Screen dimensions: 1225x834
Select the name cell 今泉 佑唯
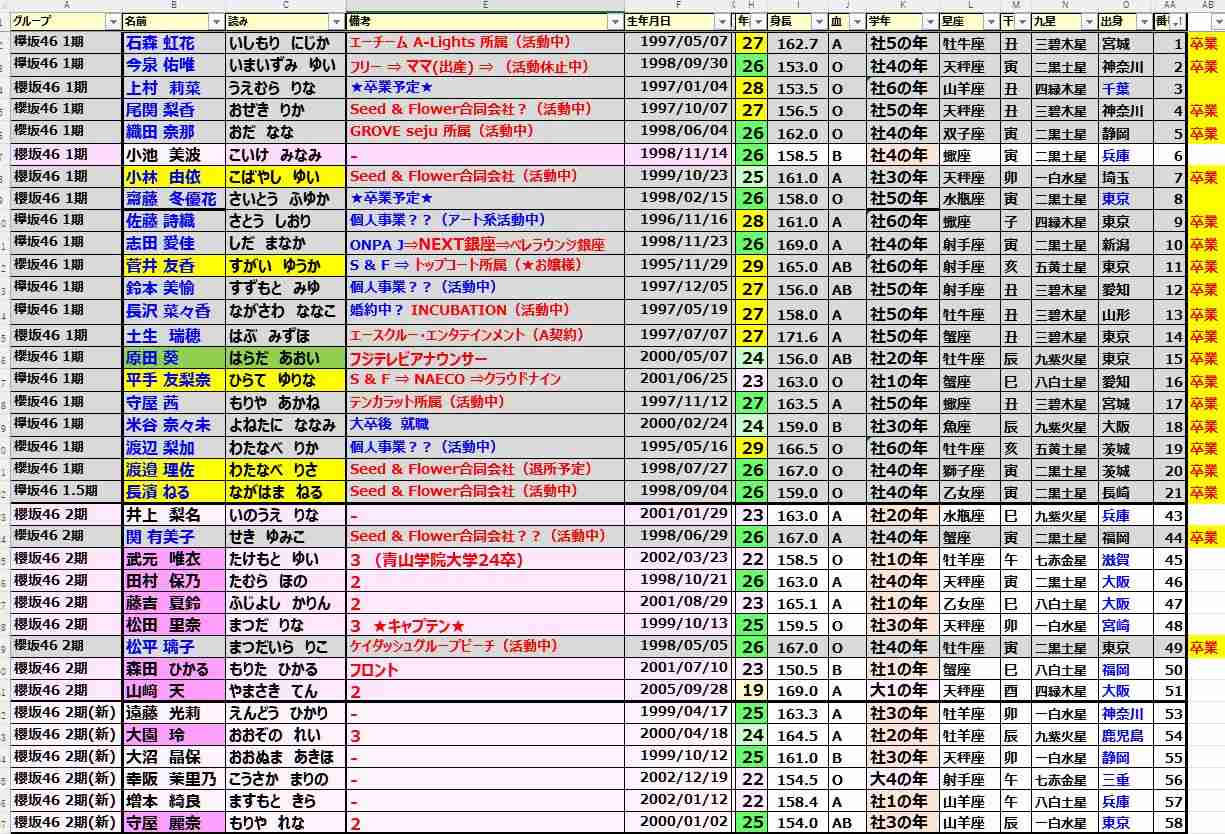(174, 65)
